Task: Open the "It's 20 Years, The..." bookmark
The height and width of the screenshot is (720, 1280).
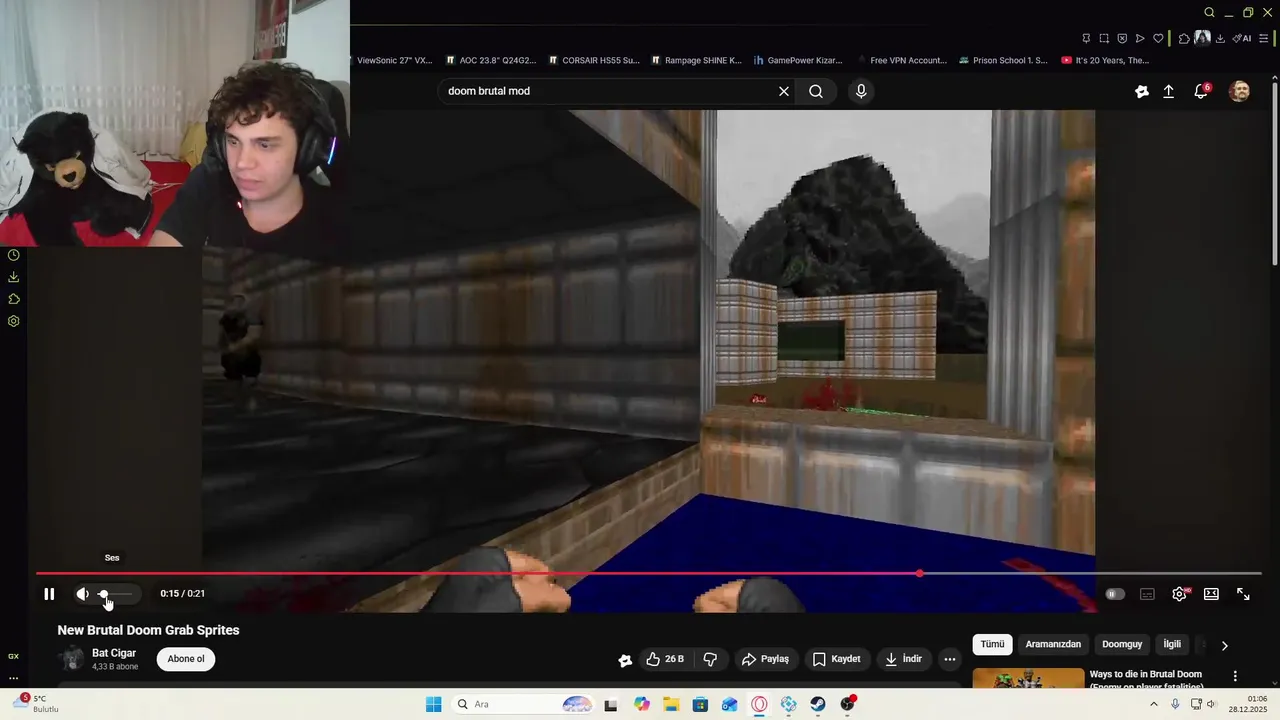Action: tap(1105, 60)
